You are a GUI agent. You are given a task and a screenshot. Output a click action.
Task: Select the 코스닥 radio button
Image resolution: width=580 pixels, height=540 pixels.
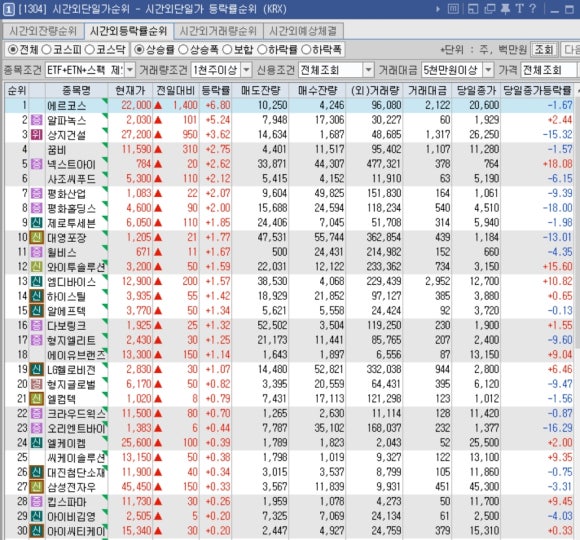90,50
